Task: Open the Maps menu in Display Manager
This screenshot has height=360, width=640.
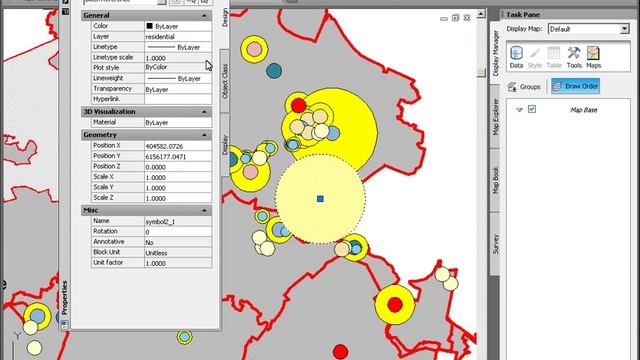Action: (x=593, y=57)
